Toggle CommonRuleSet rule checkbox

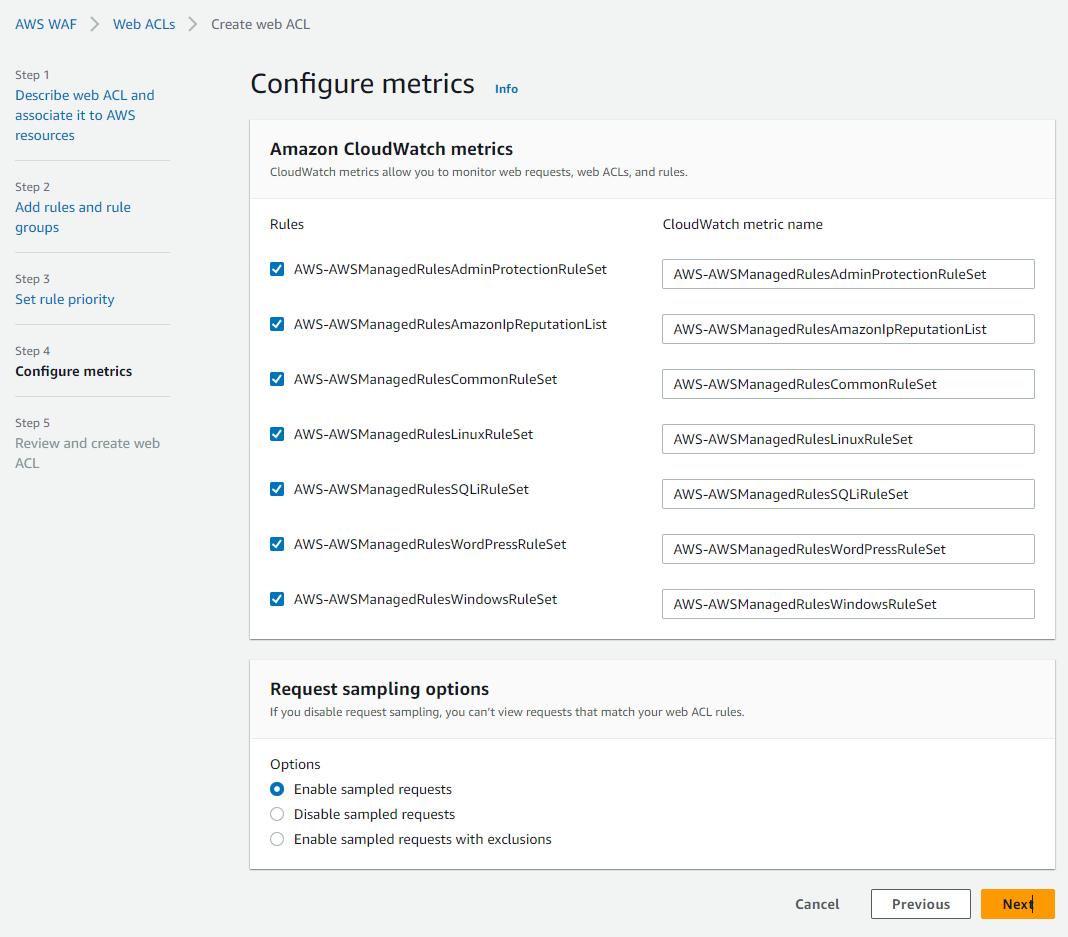click(x=277, y=379)
